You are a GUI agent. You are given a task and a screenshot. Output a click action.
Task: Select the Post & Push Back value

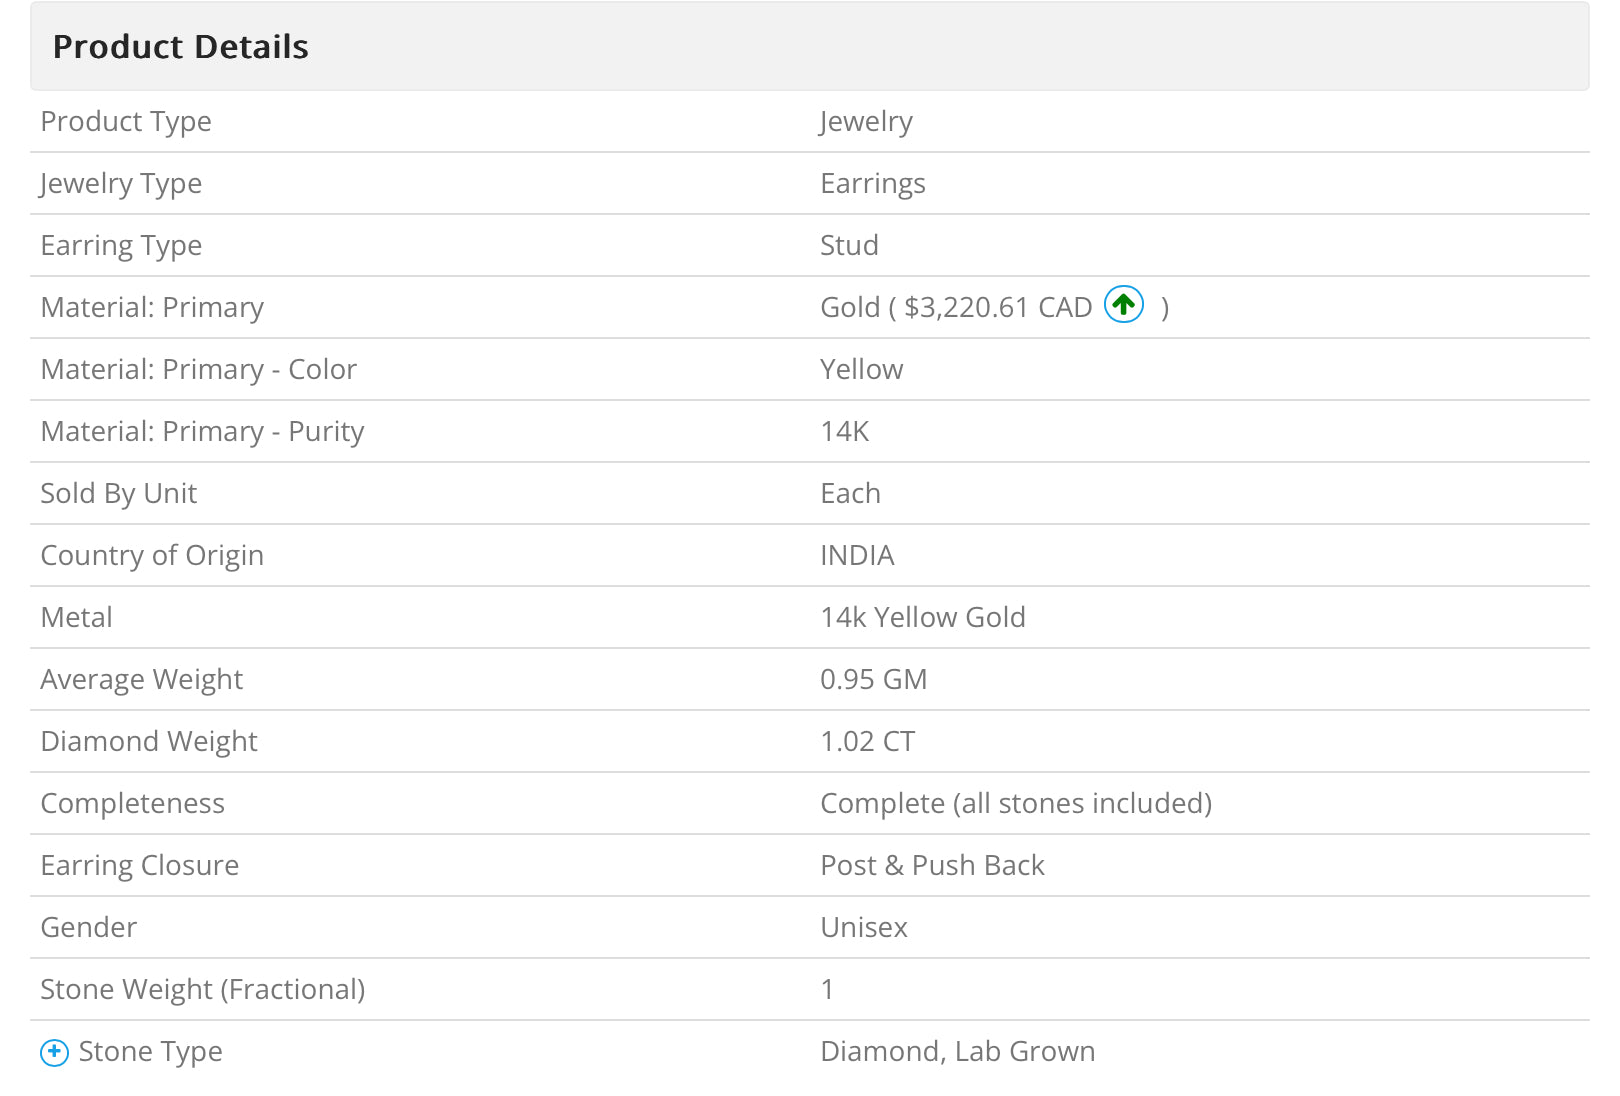click(x=932, y=865)
